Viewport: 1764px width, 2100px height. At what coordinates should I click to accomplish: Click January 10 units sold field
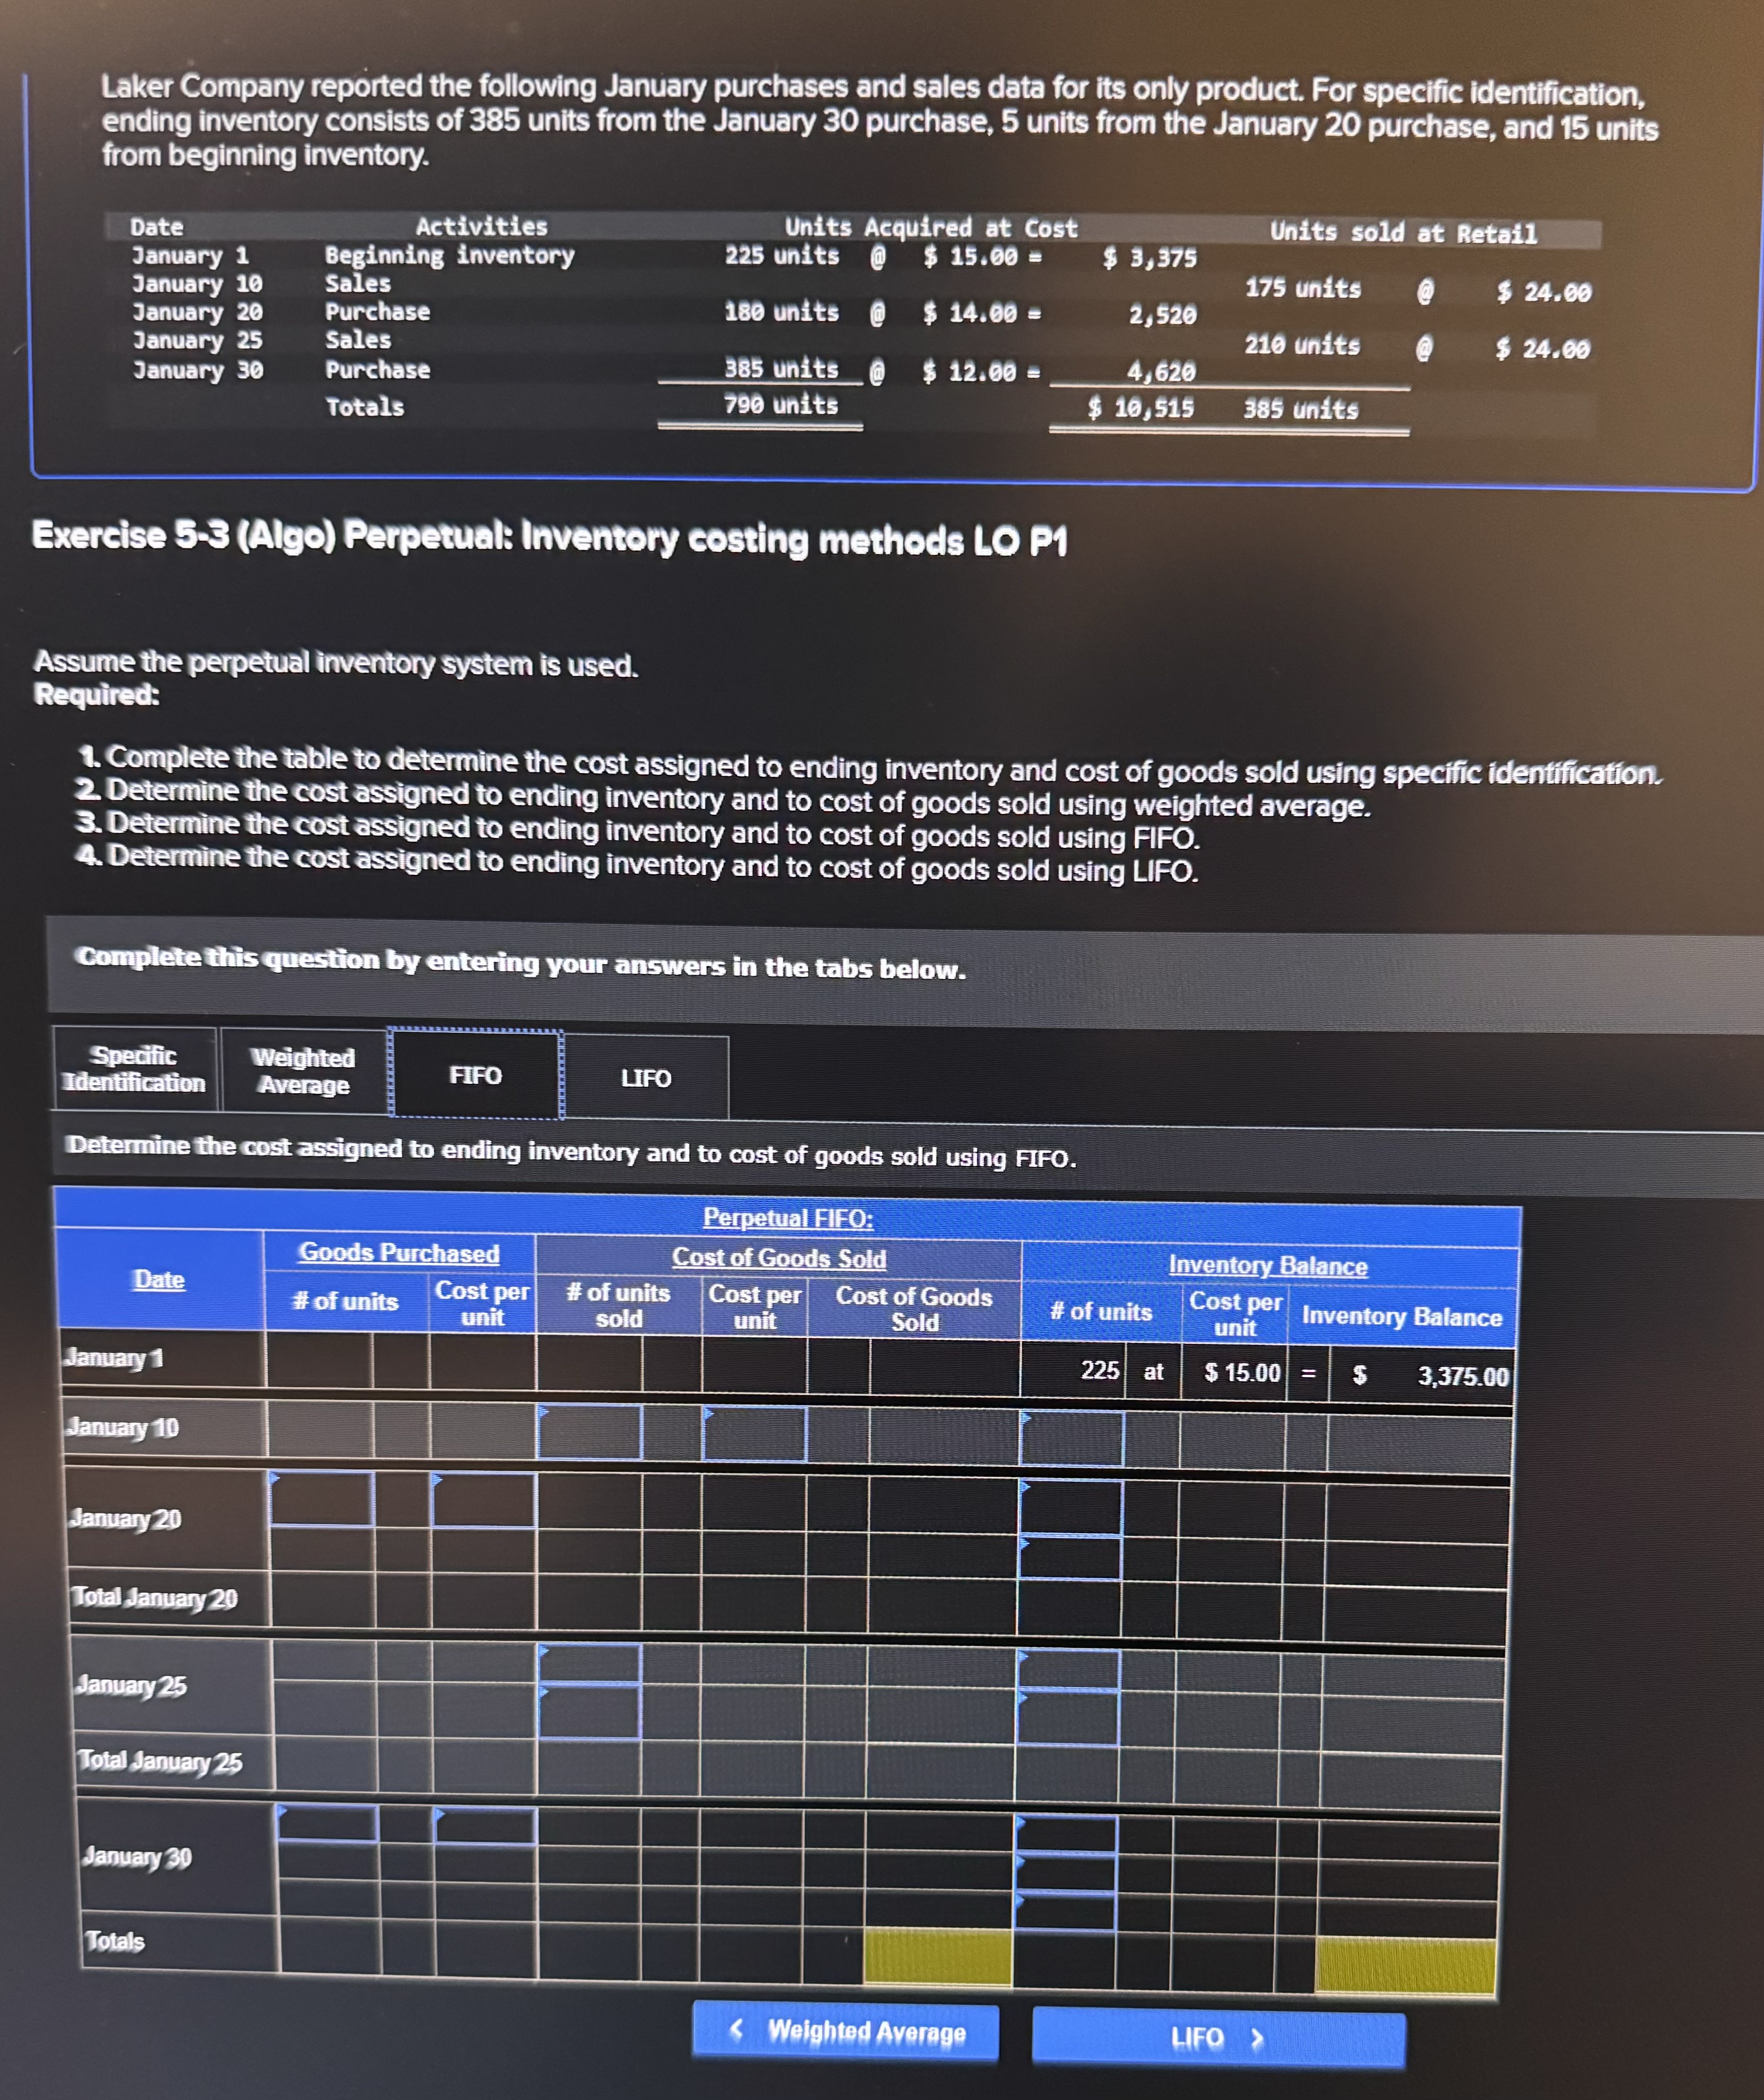(x=589, y=1432)
